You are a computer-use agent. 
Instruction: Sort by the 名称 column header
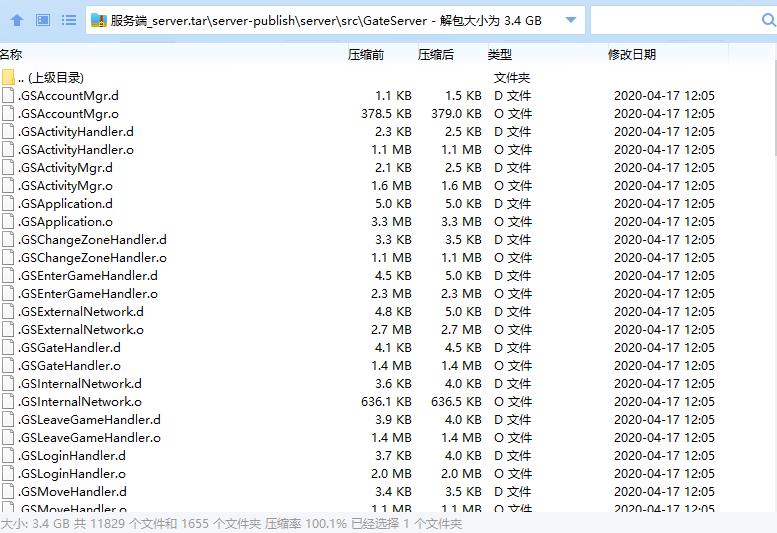click(12, 55)
